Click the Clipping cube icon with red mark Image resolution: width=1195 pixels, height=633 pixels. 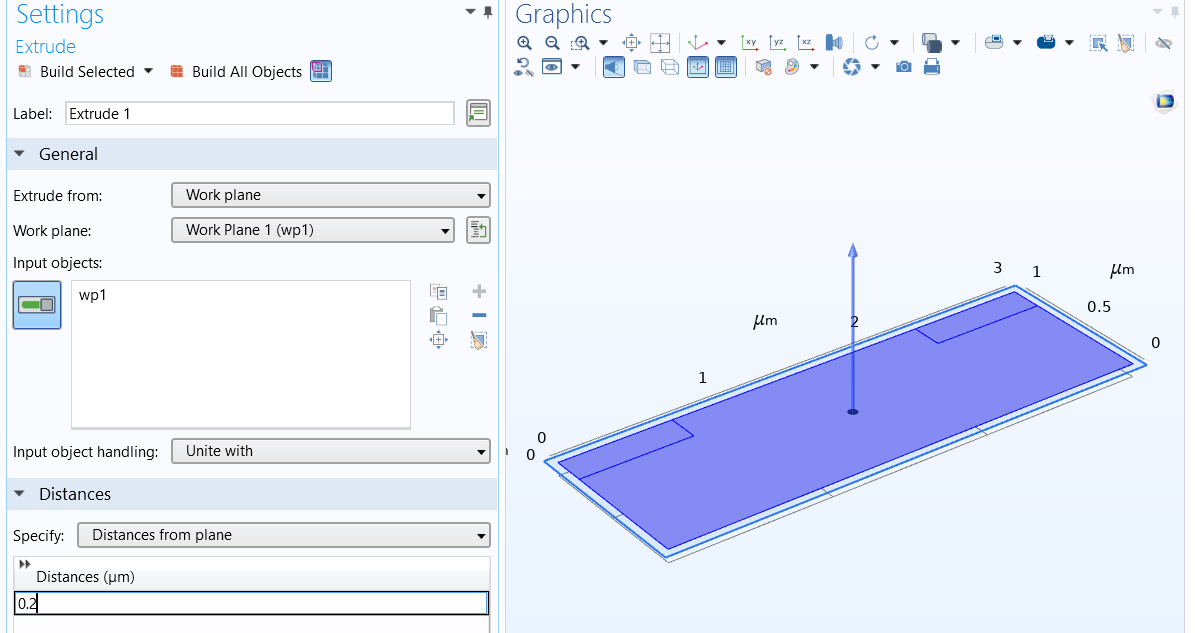(x=764, y=67)
